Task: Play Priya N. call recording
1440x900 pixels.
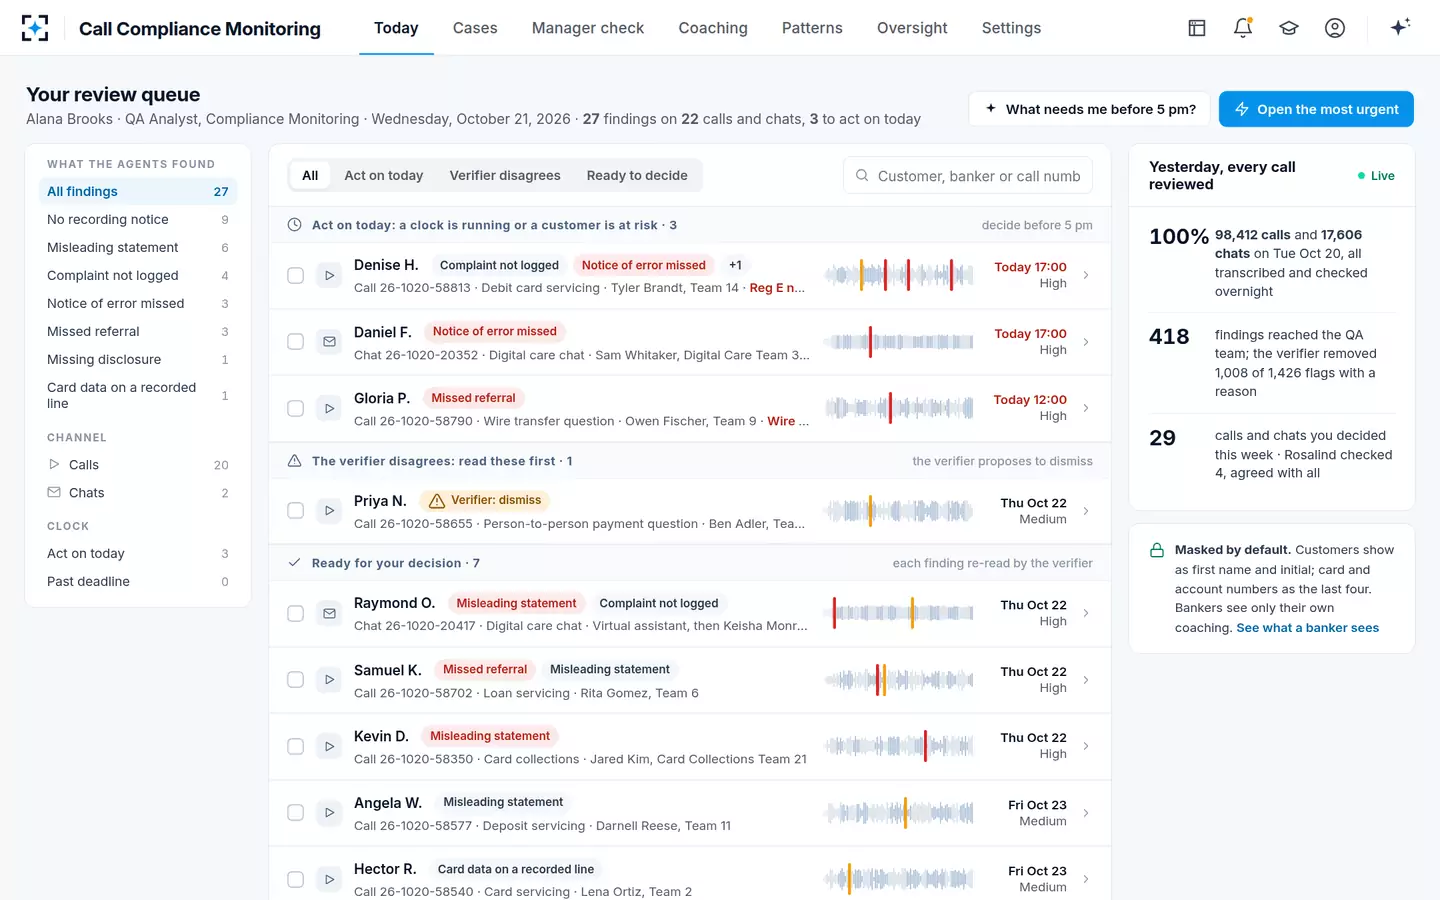Action: tap(329, 511)
